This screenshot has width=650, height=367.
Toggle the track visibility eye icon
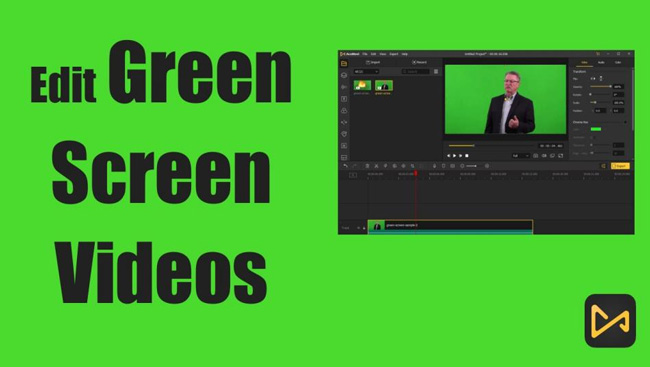pos(359,228)
